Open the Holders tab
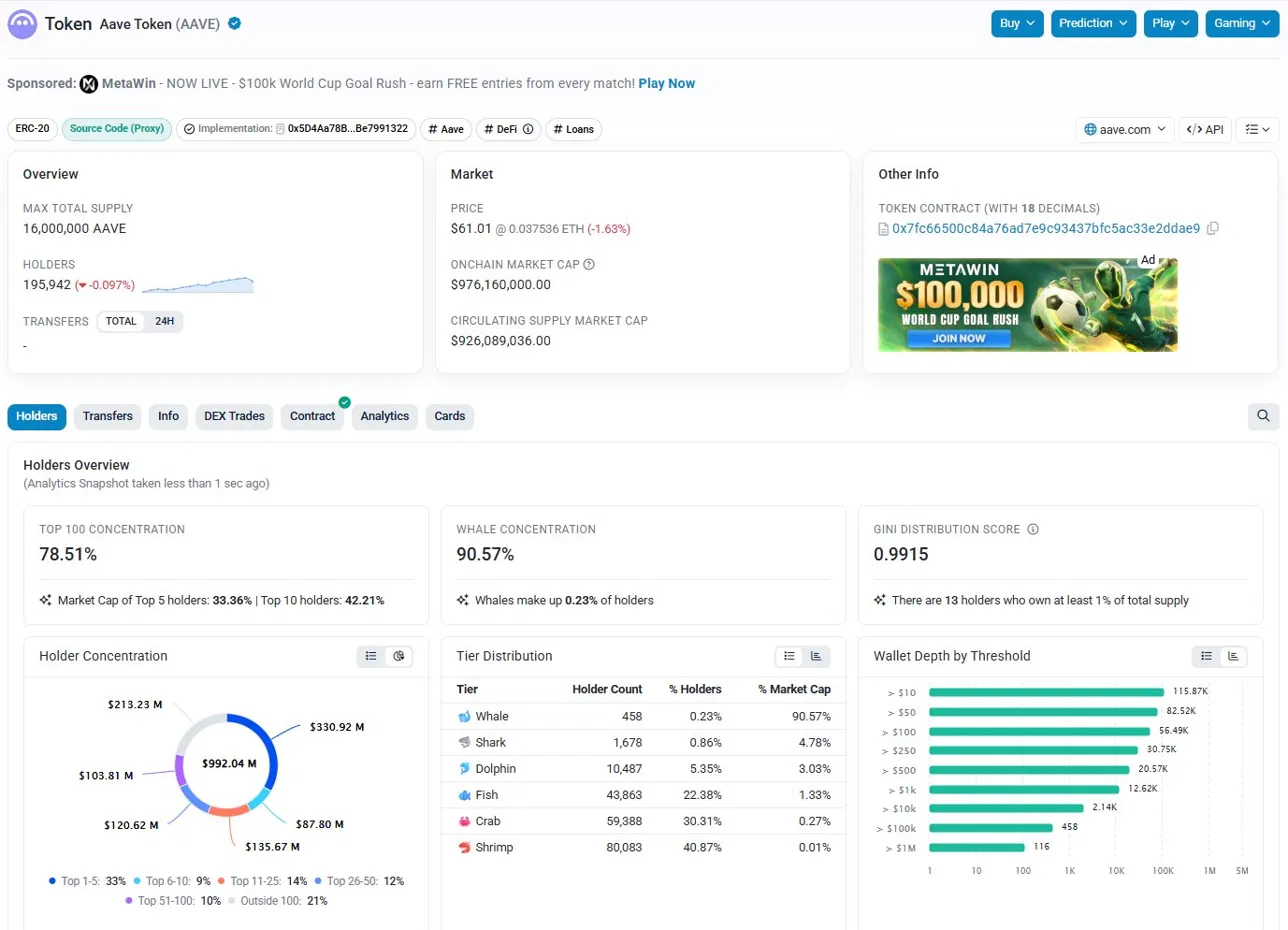The width and height of the screenshot is (1288, 930). 37,416
